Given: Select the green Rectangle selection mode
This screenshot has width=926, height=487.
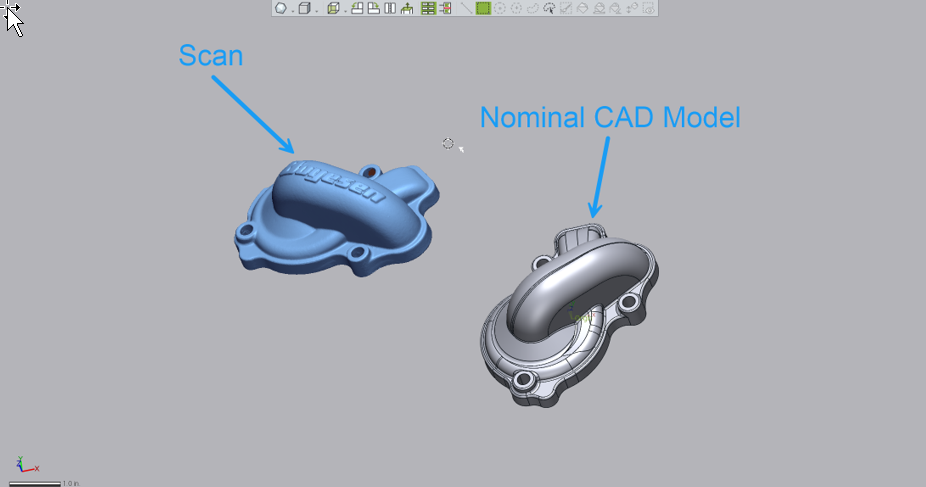Looking at the screenshot, I should point(483,8).
